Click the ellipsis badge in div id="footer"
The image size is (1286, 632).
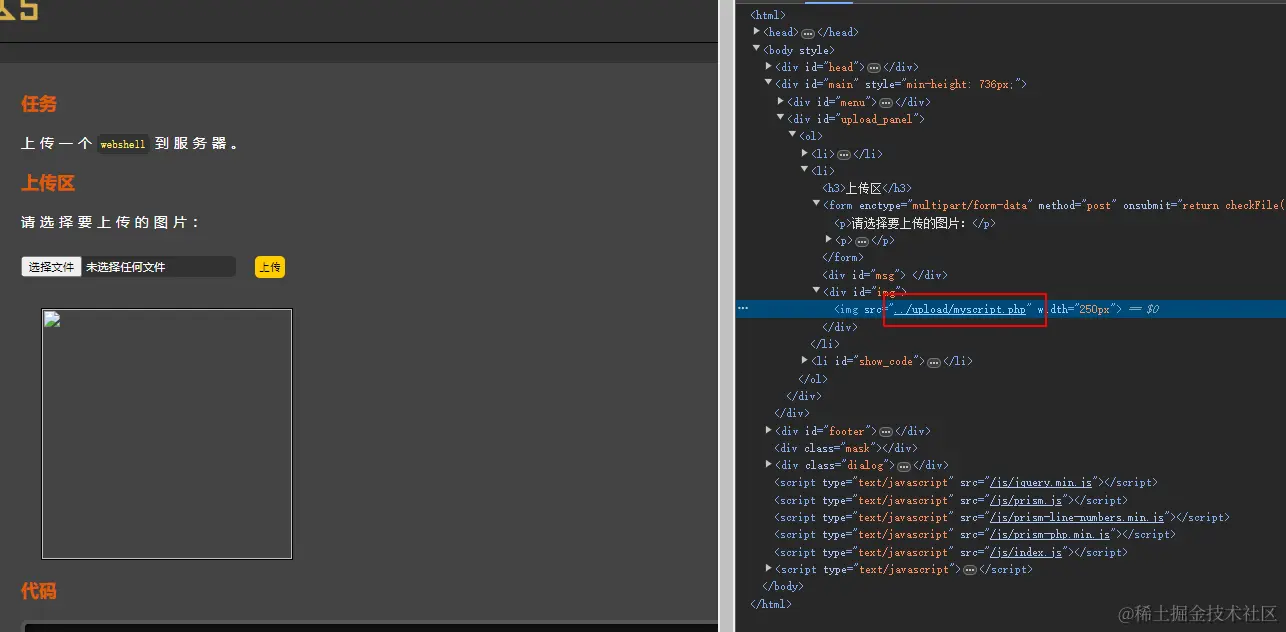pos(885,432)
